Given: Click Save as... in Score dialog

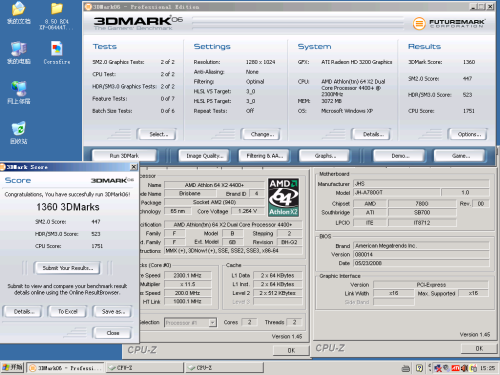Looking at the screenshot, I should click(112, 312).
